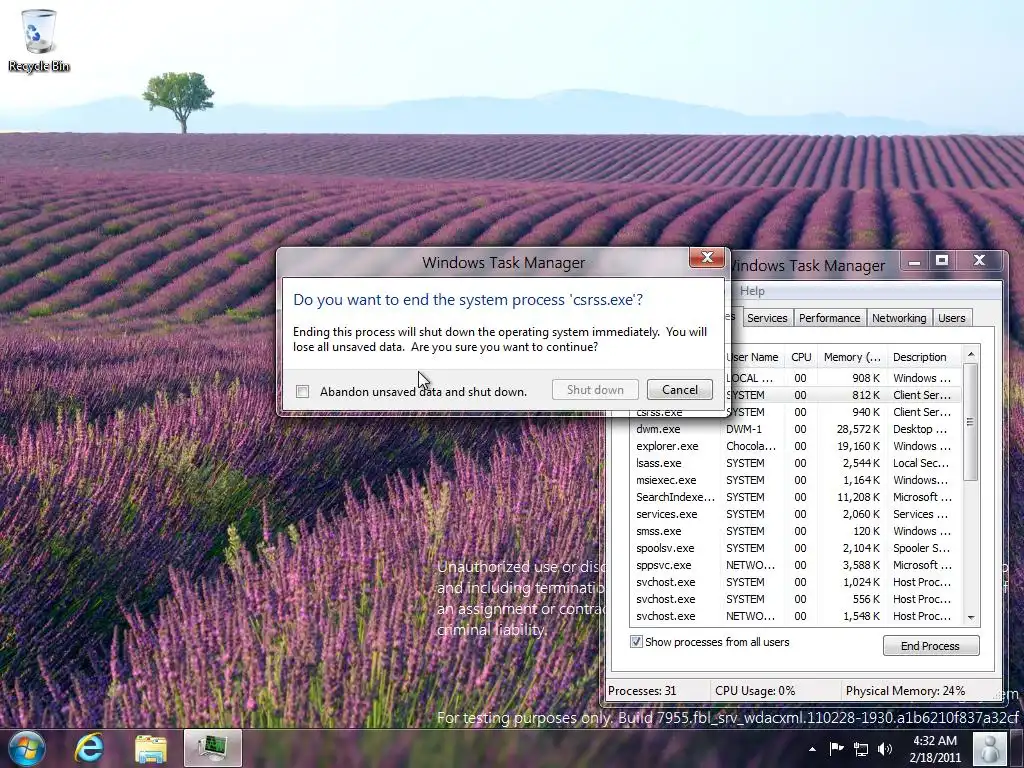Select the dwm.exe process row
This screenshot has height=768, width=1024.
click(x=795, y=429)
